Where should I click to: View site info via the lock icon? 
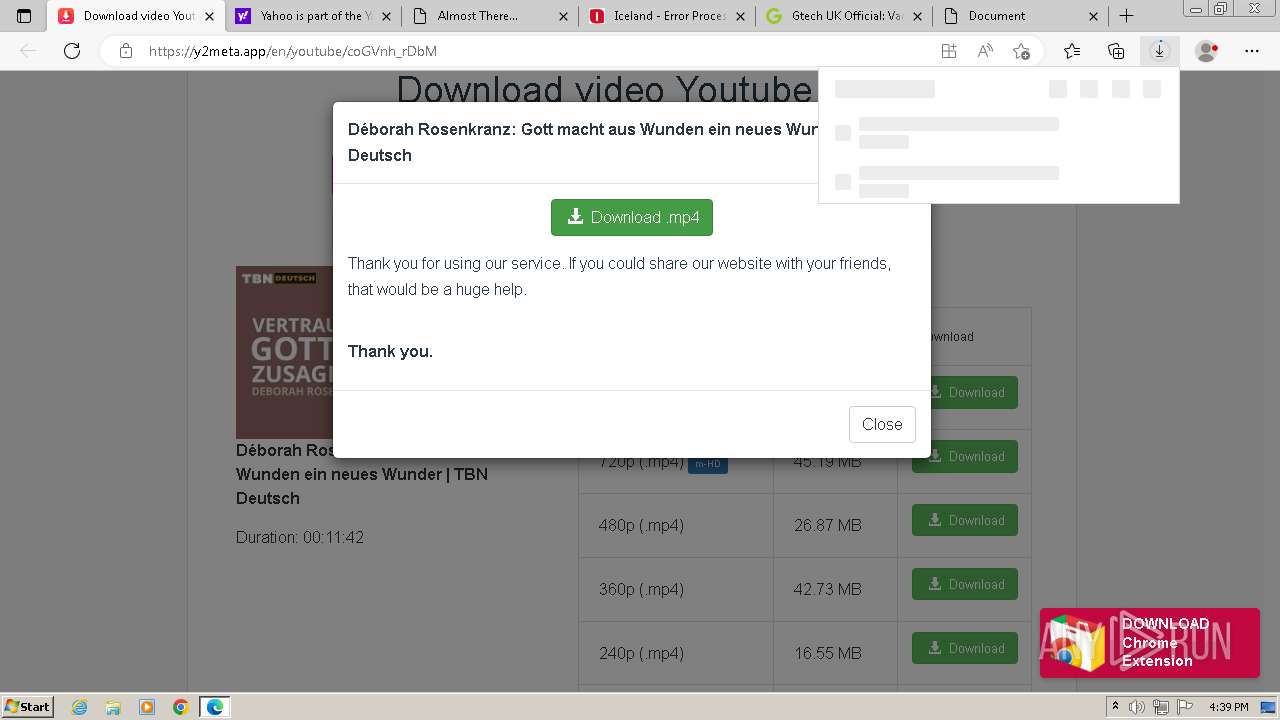click(x=125, y=51)
